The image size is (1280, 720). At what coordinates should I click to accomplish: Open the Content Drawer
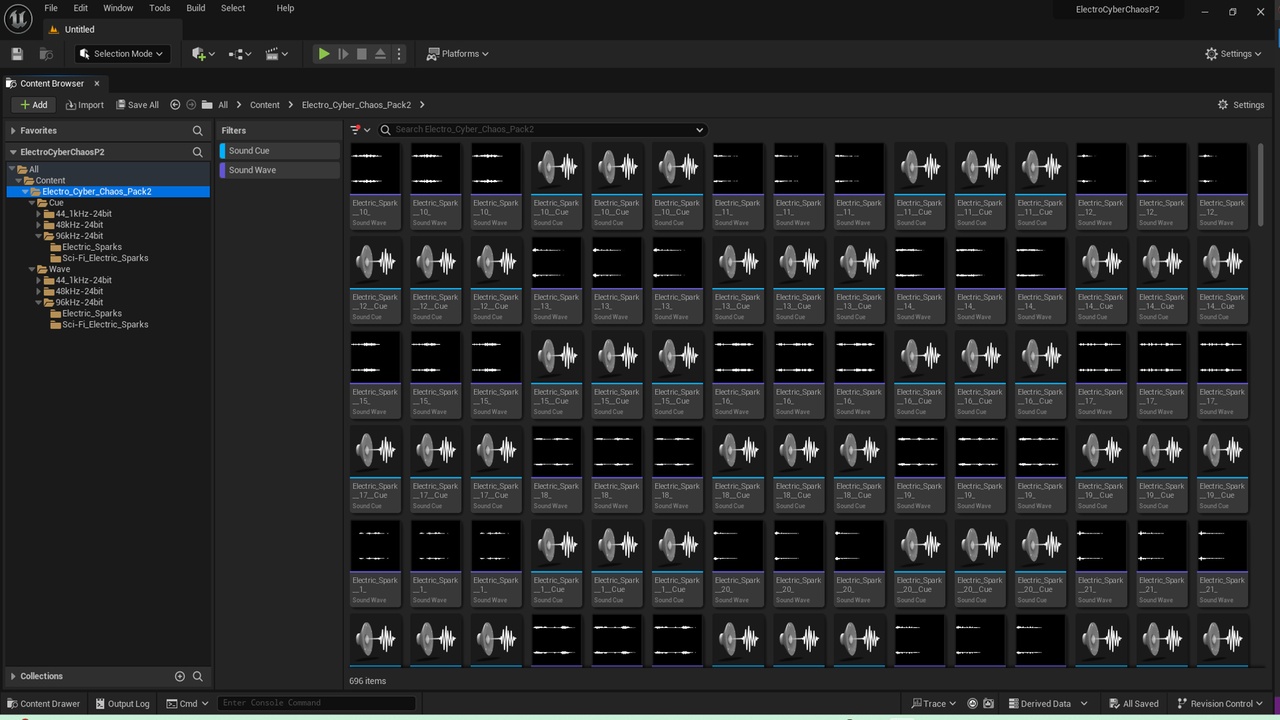pyautogui.click(x=43, y=703)
